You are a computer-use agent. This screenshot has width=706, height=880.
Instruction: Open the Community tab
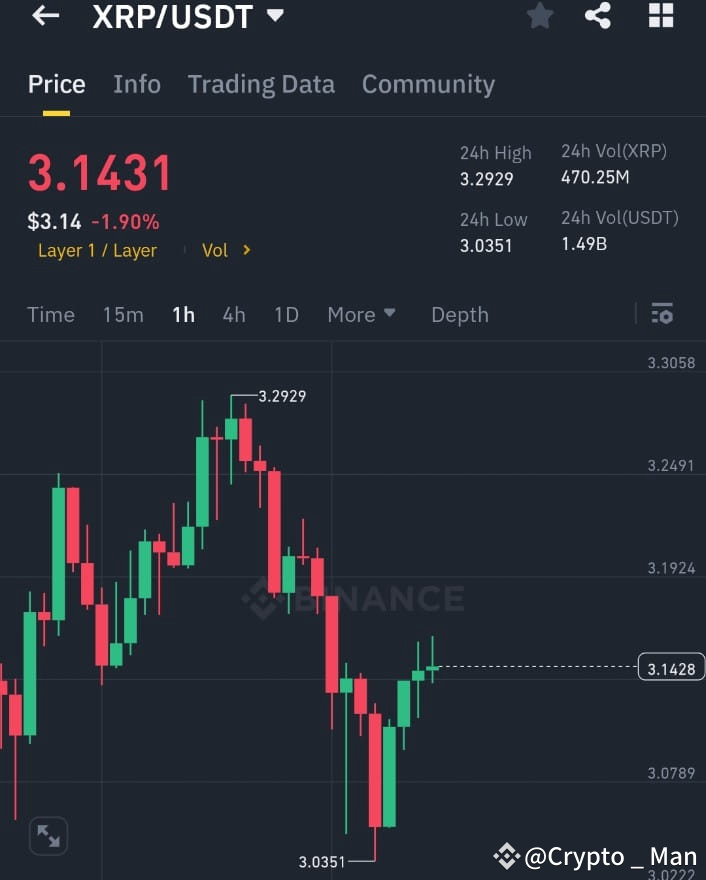(428, 84)
